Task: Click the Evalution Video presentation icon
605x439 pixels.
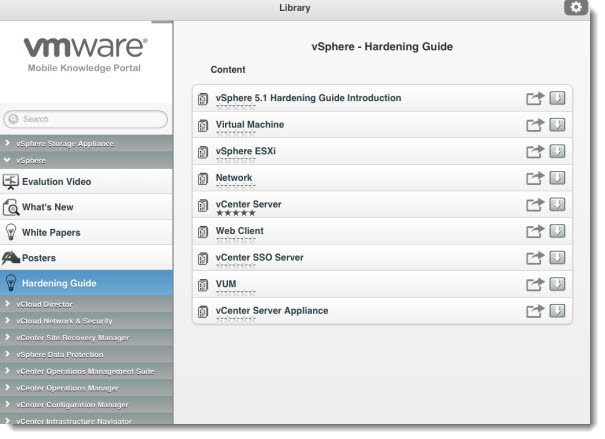Action: pos(10,182)
